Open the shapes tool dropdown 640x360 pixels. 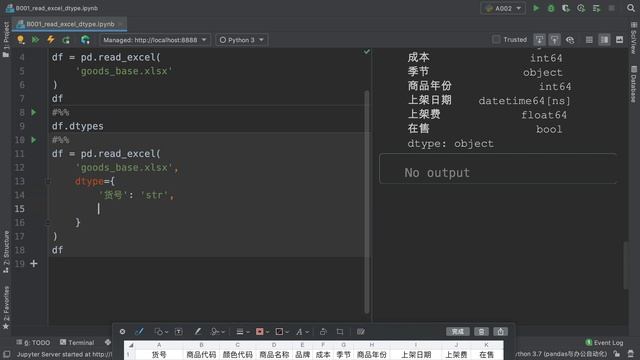(x=160, y=332)
